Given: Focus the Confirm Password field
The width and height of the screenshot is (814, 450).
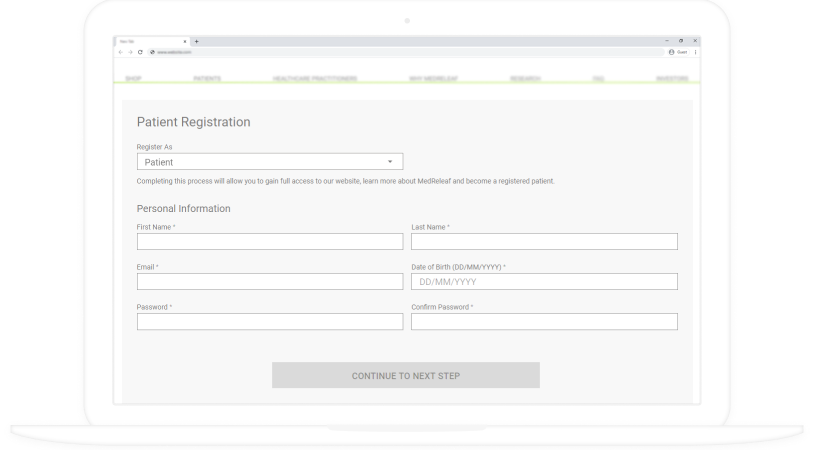Looking at the screenshot, I should 544,322.
